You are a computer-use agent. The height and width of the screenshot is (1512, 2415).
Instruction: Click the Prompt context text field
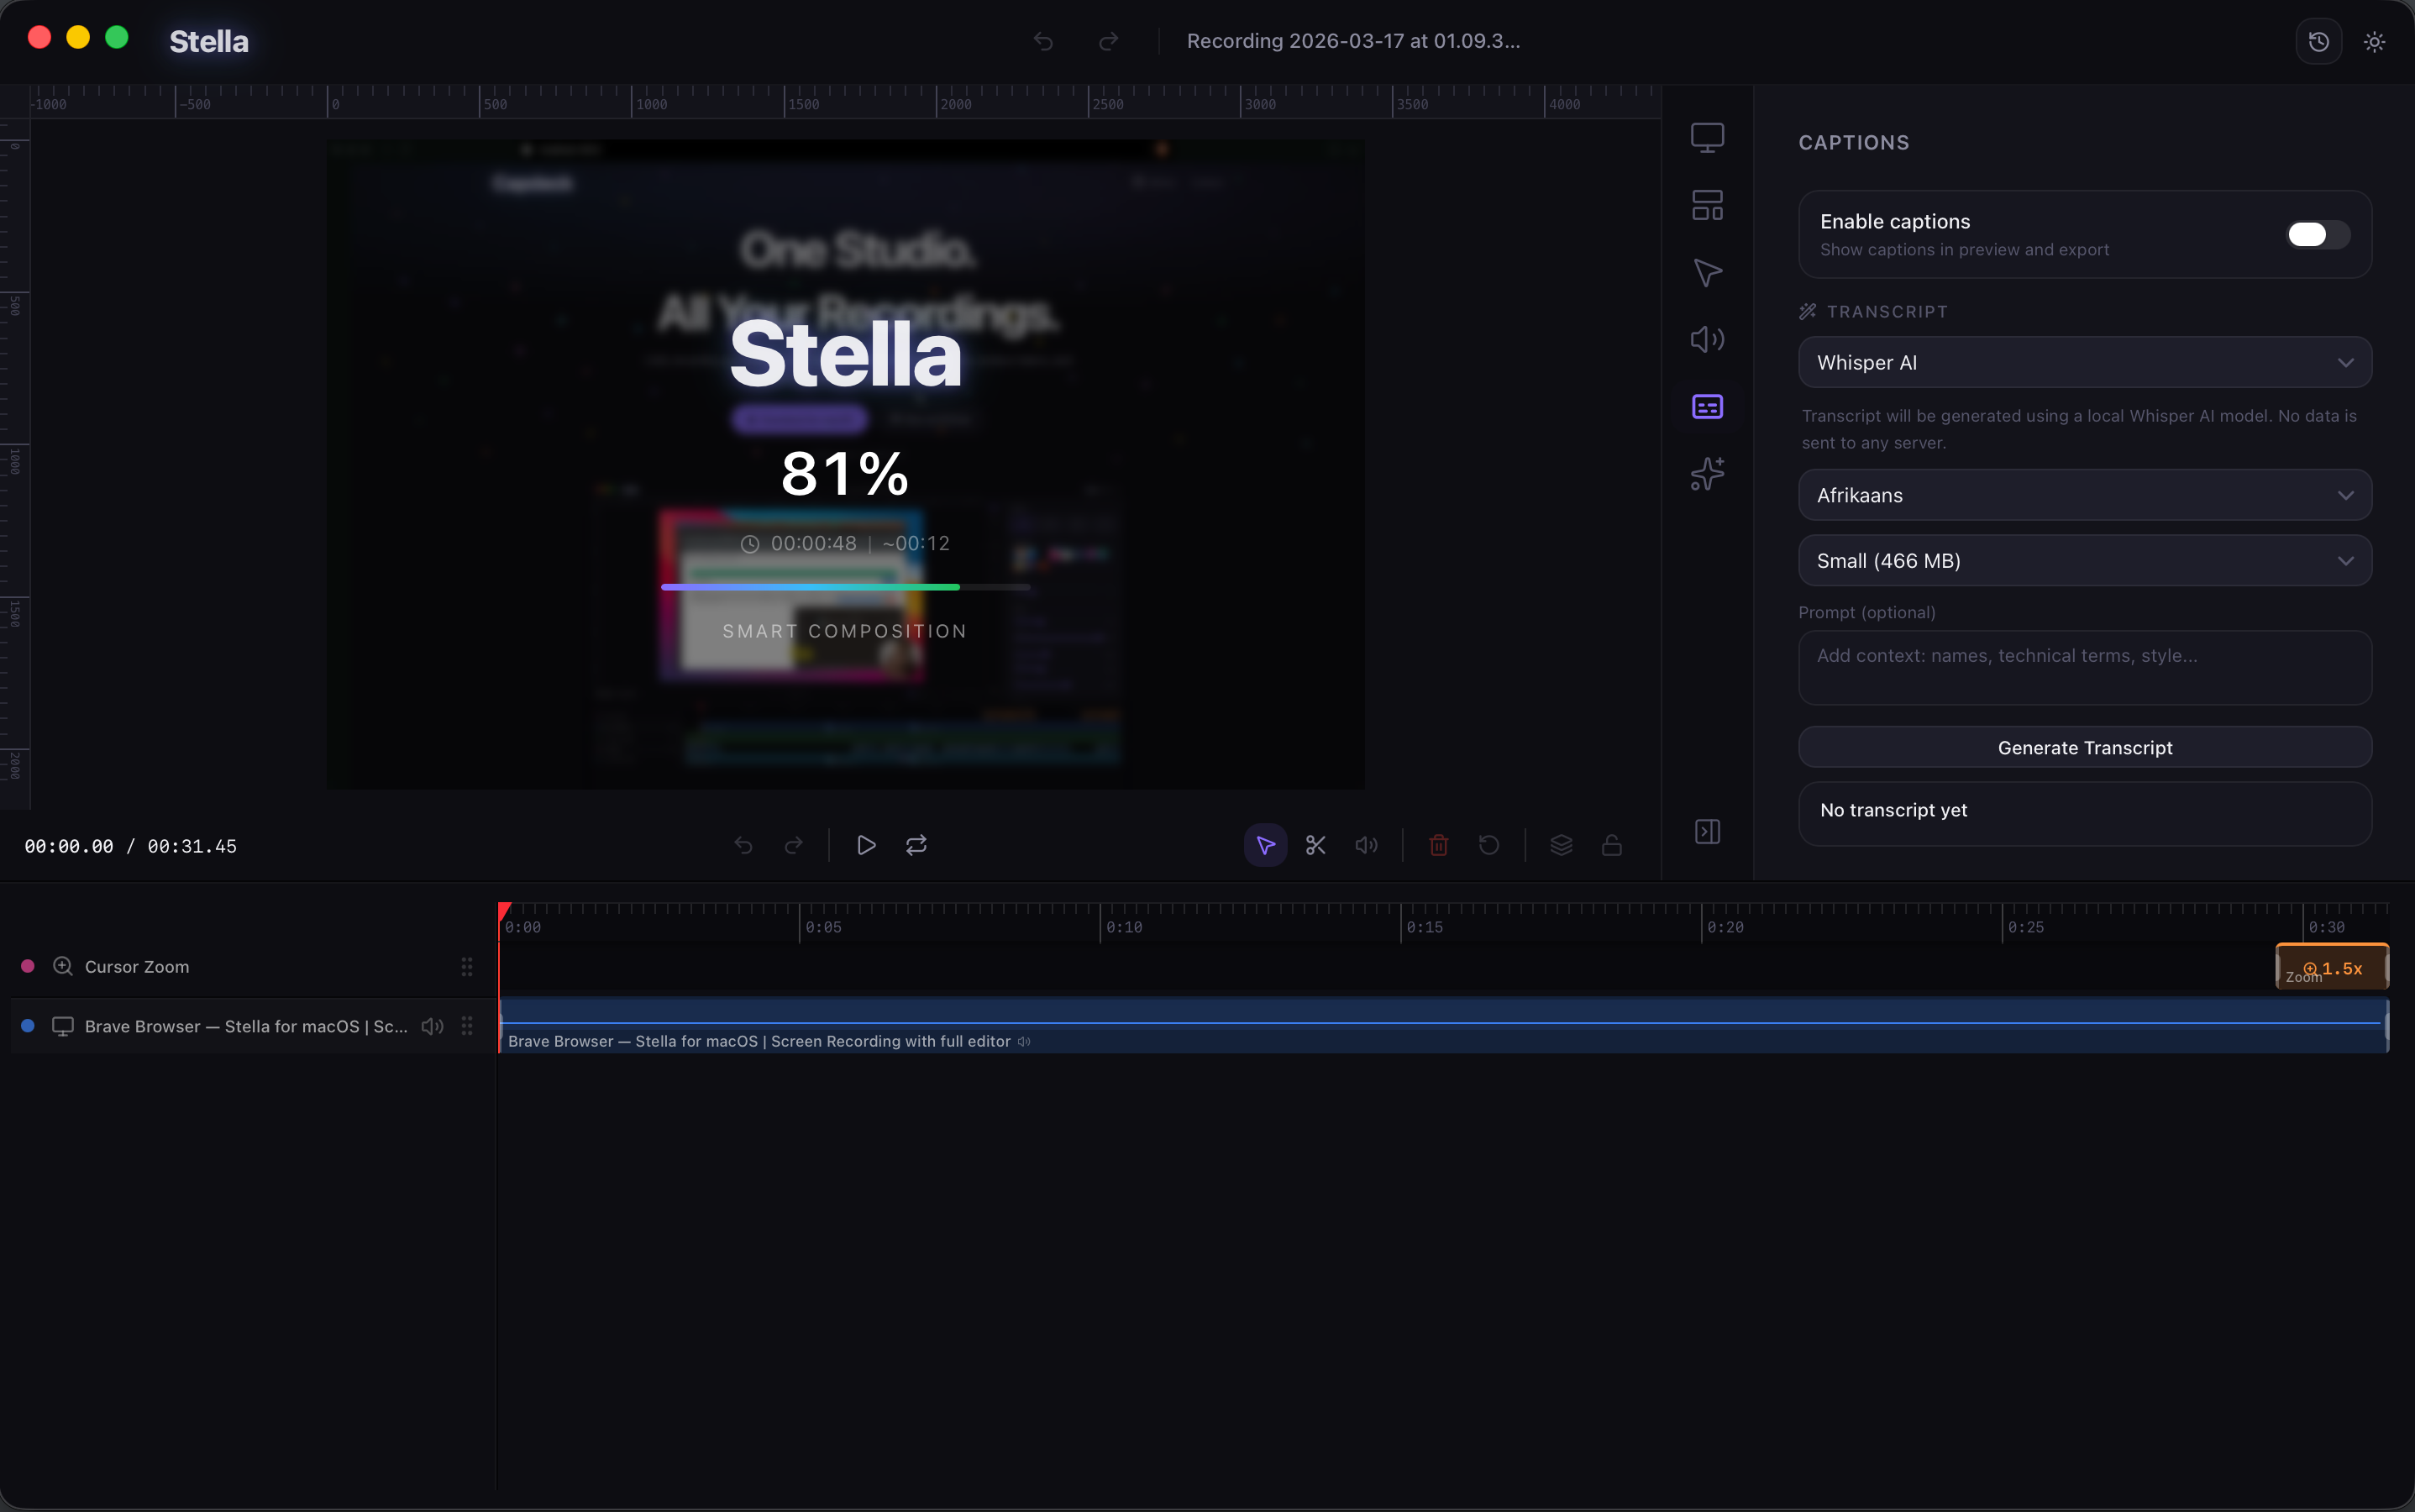2084,667
